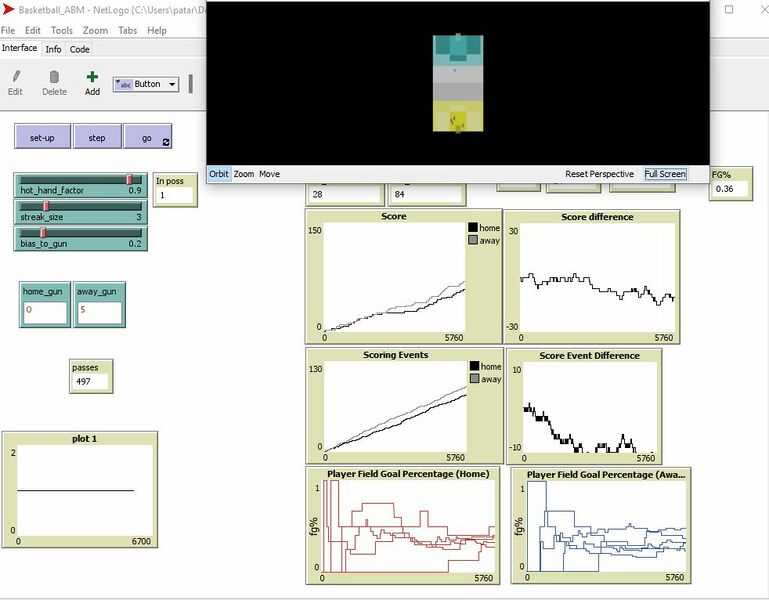Viewport: 769px width, 600px height.
Task: Click the Edit pencil icon in toolbar
Action: point(15,76)
